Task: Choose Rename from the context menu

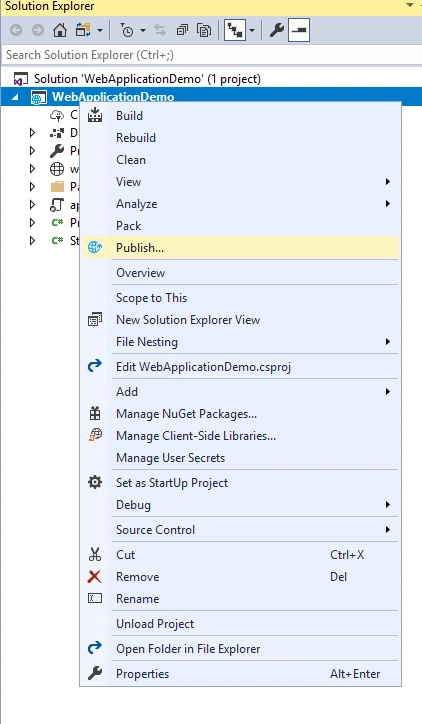Action: [240, 599]
